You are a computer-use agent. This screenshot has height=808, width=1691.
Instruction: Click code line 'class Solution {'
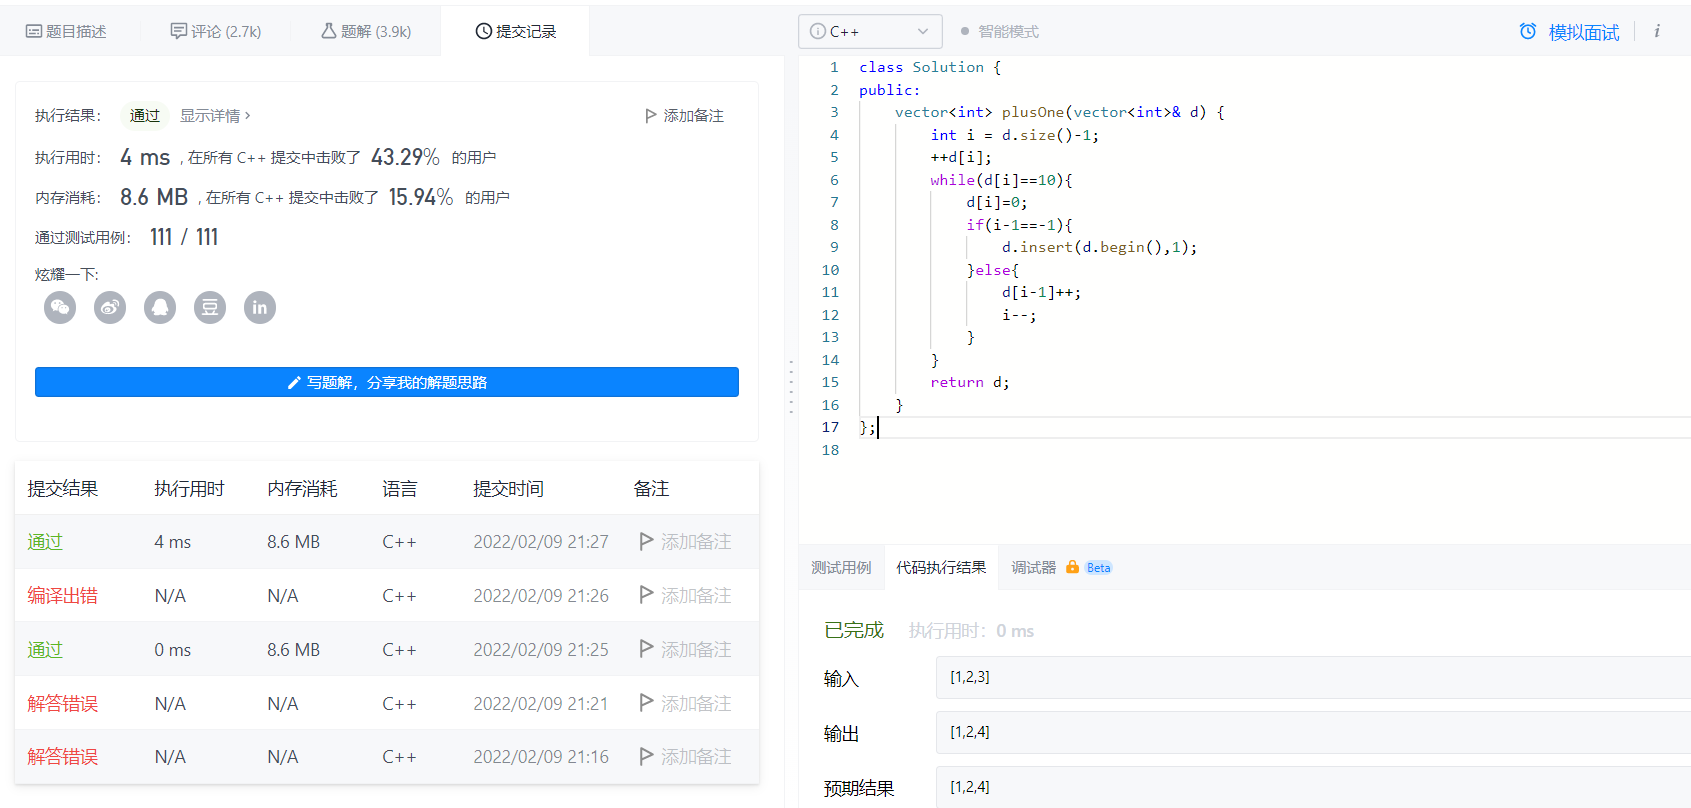(x=930, y=67)
